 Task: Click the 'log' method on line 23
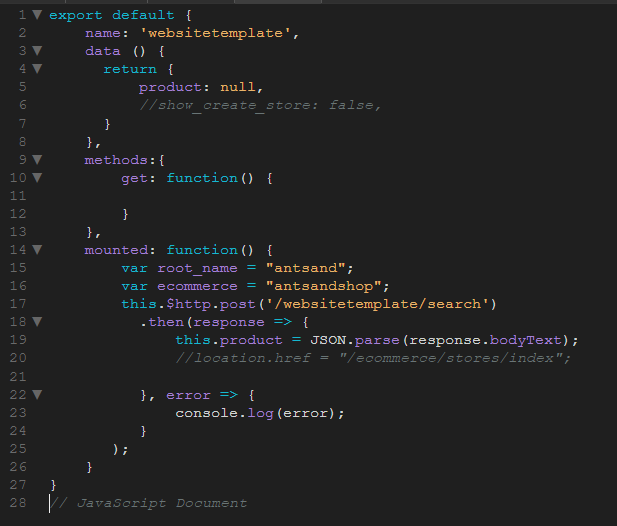click(x=260, y=413)
